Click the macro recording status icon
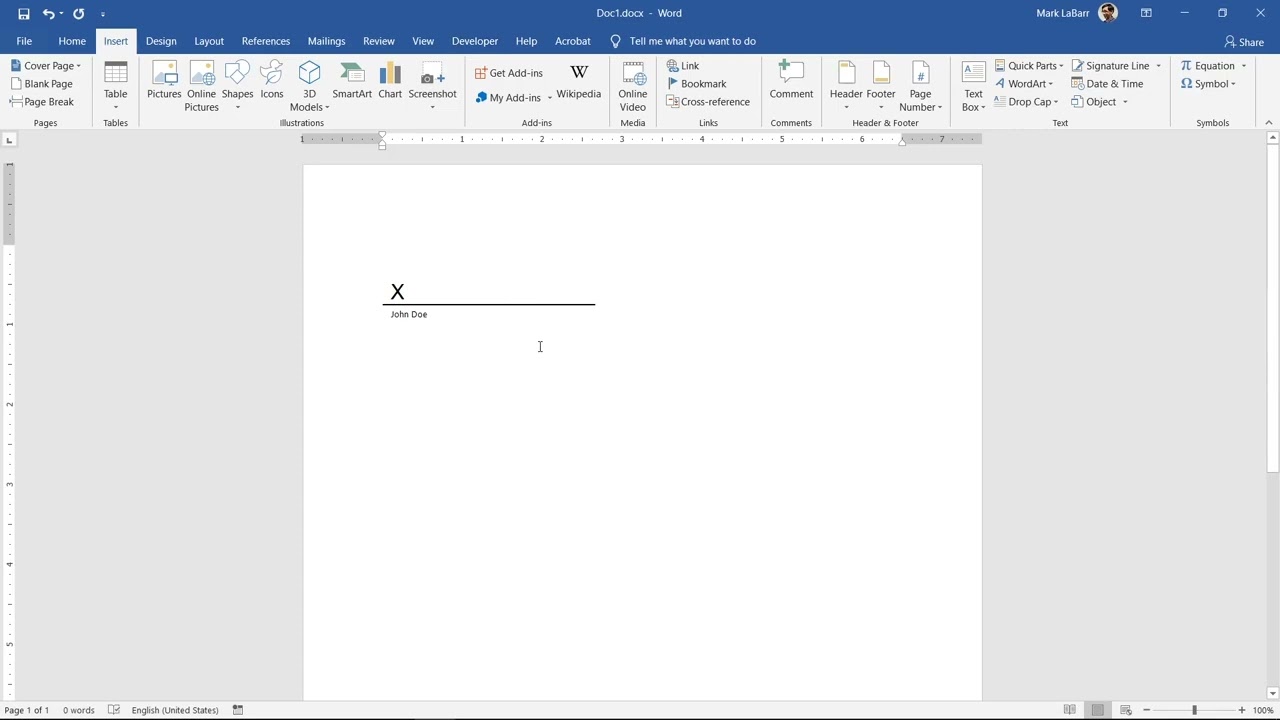This screenshot has height=720, width=1280. pos(238,710)
